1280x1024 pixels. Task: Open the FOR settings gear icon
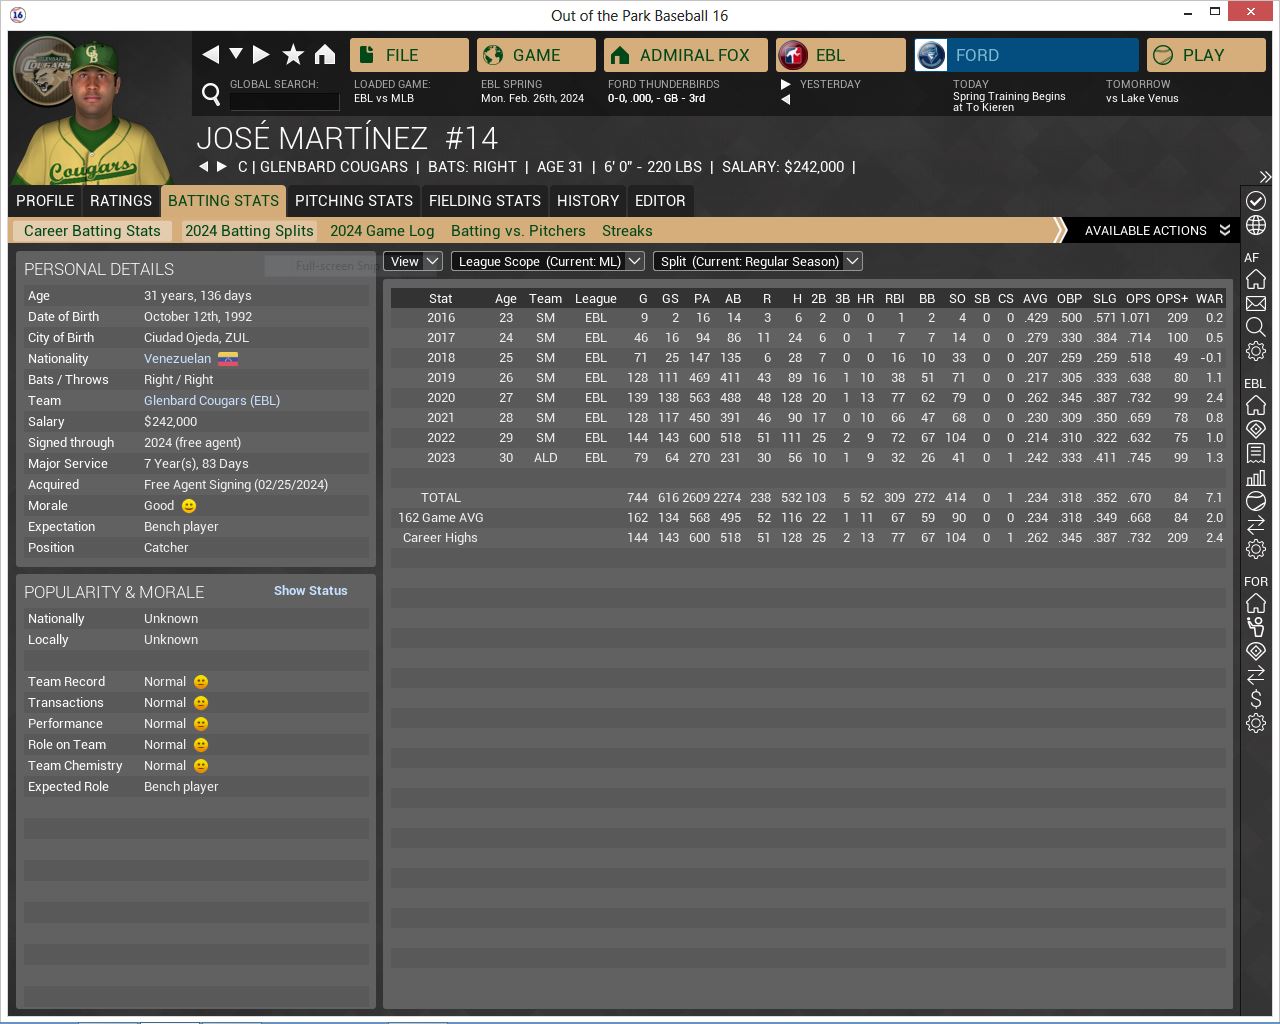pyautogui.click(x=1256, y=723)
